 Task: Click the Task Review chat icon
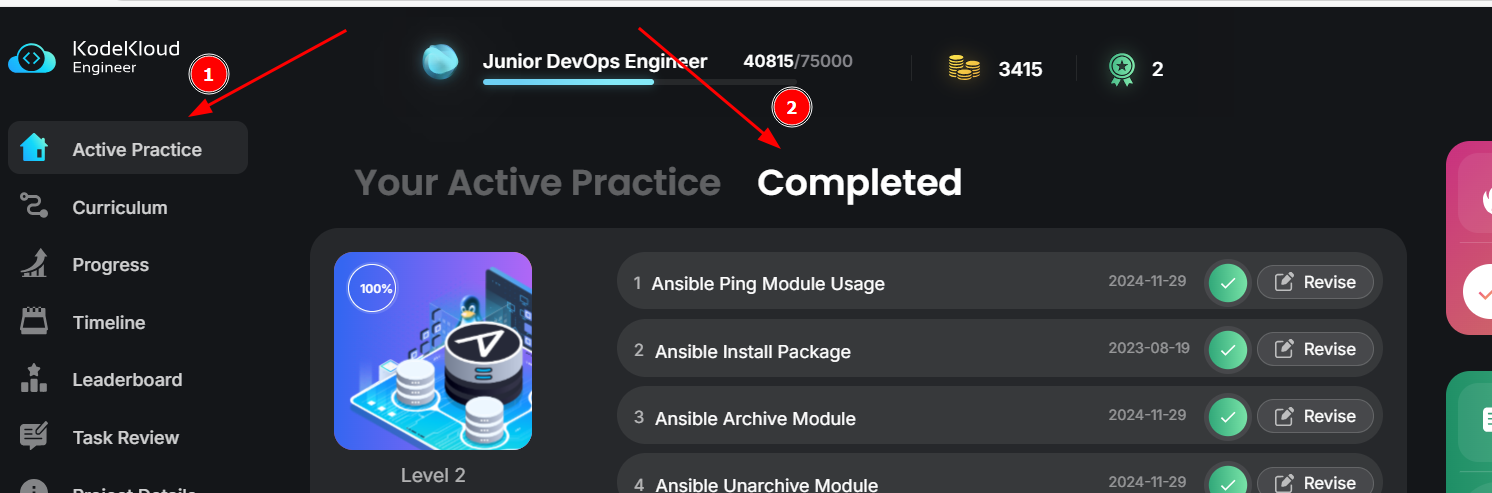(34, 437)
